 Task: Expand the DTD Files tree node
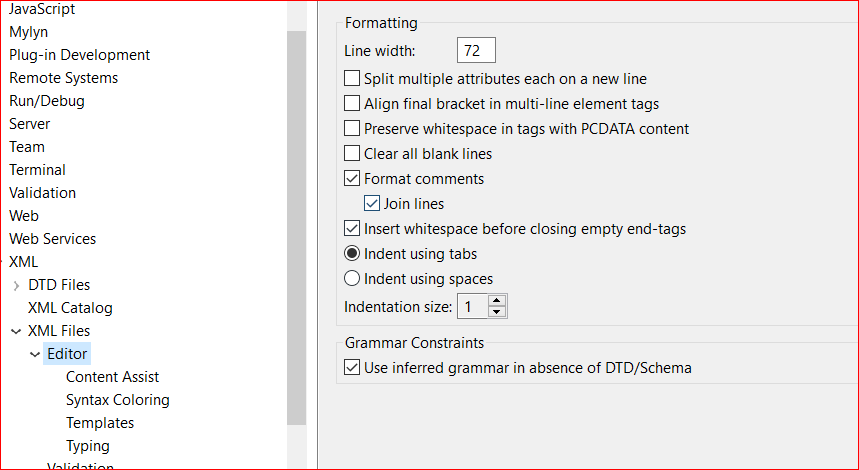pyautogui.click(x=17, y=286)
